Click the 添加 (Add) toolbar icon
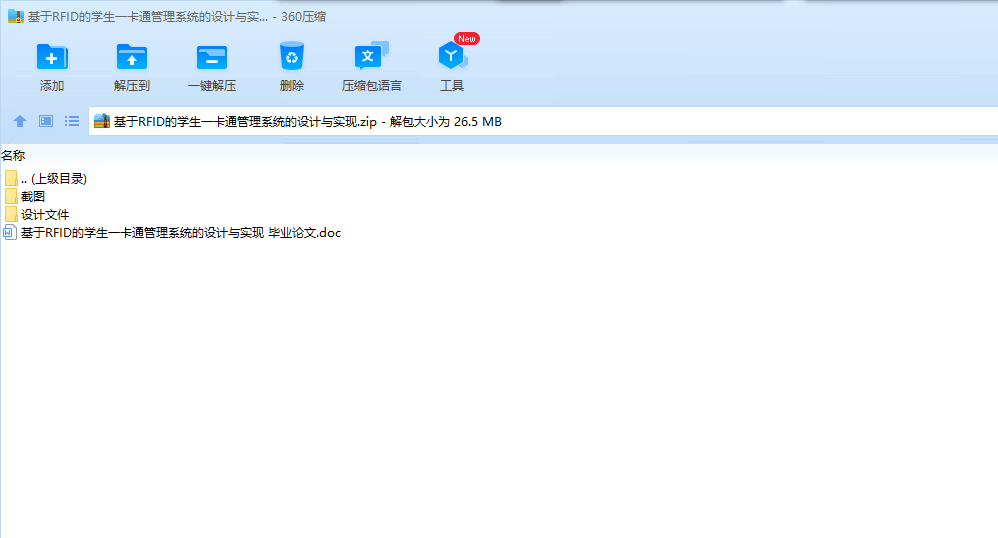This screenshot has height=538, width=998. (52, 57)
